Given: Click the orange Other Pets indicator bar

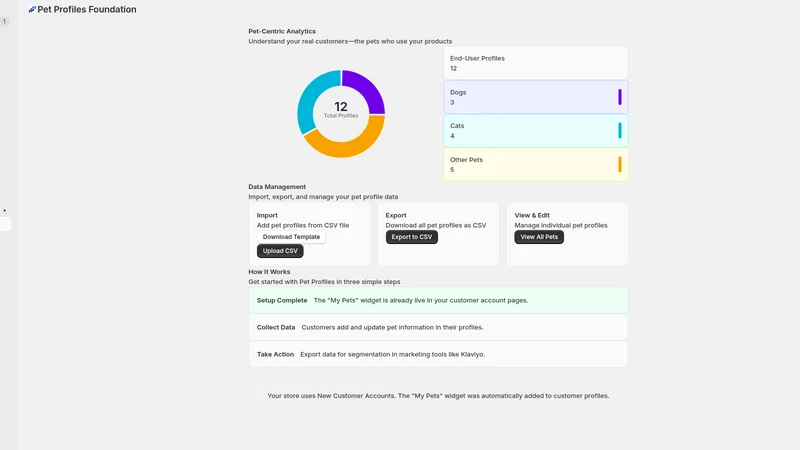Looking at the screenshot, I should point(620,164).
